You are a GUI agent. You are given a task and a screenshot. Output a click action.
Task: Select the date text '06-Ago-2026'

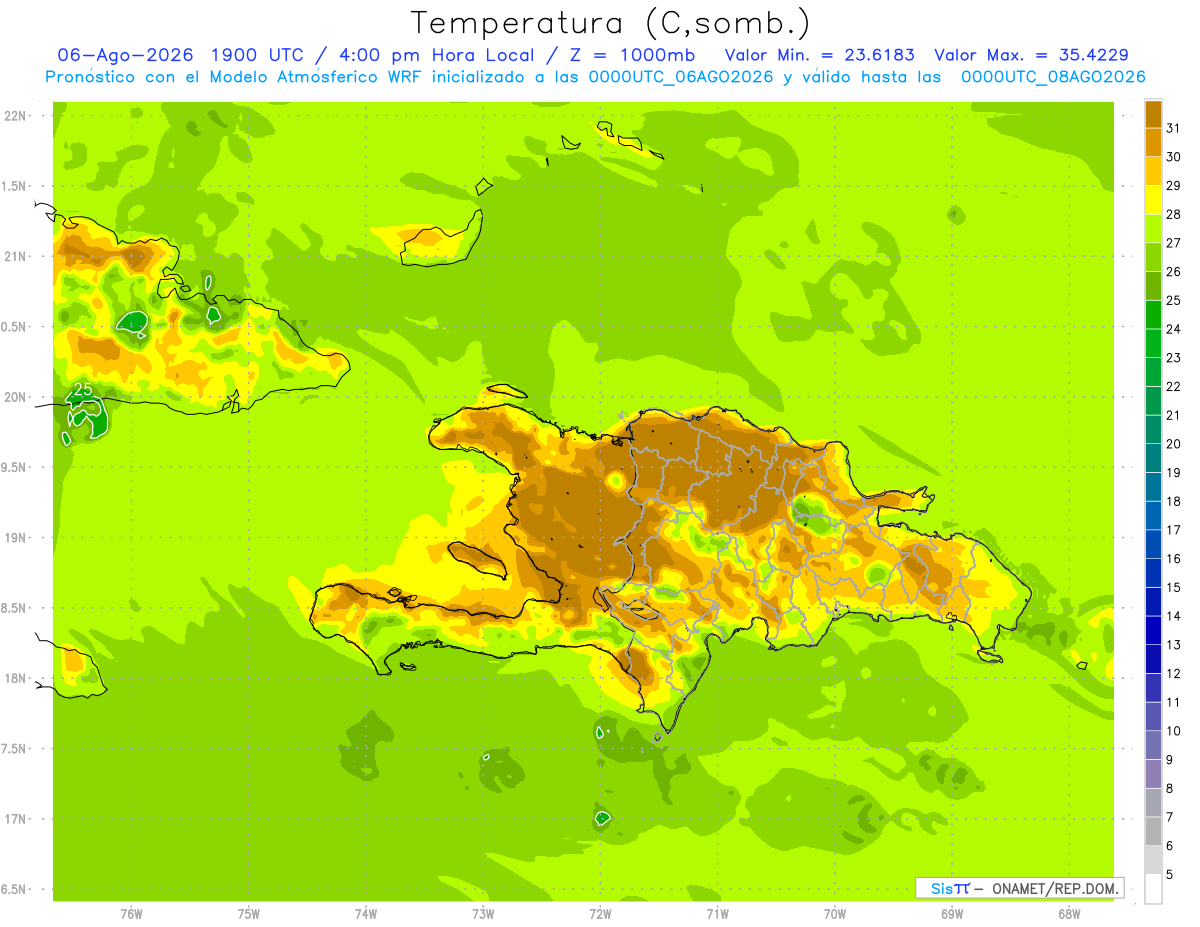tap(125, 55)
